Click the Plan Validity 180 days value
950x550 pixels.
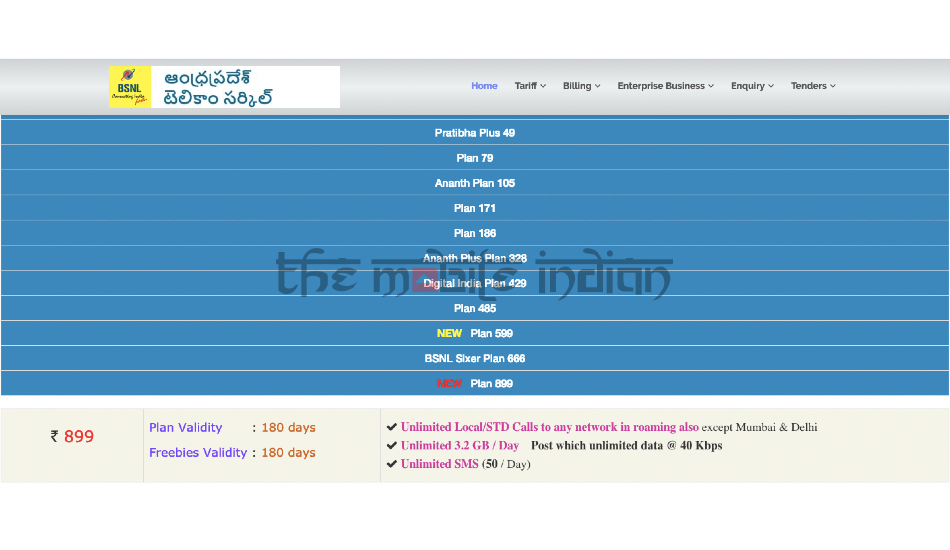pos(288,427)
